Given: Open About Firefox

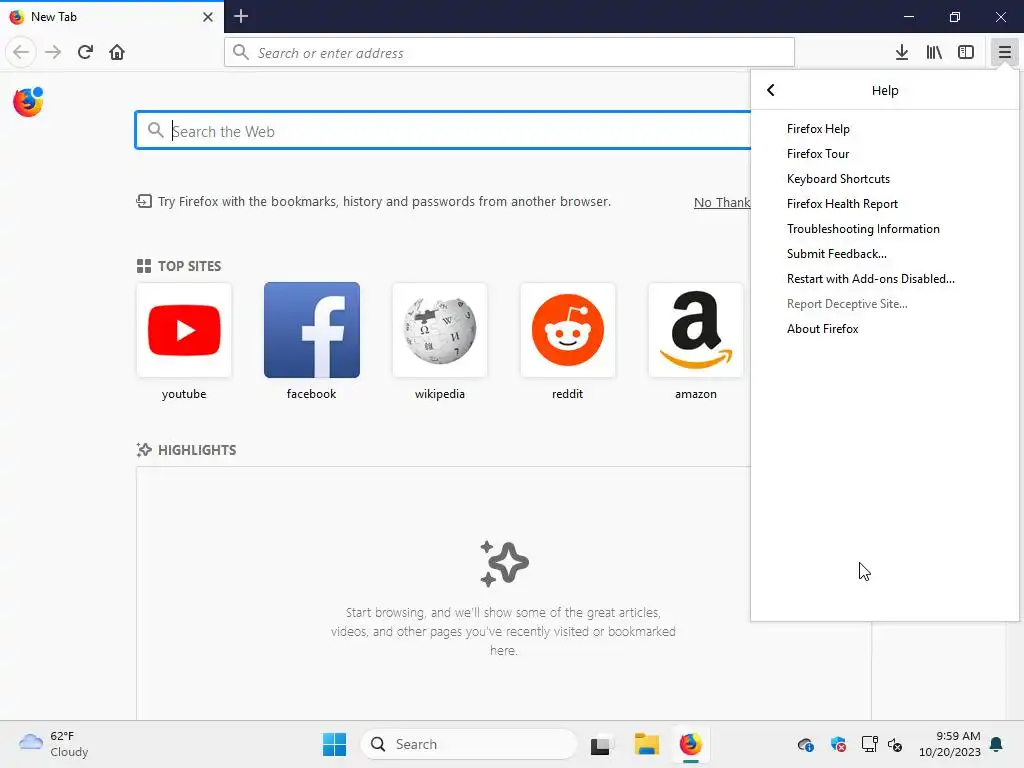Looking at the screenshot, I should tap(884, 329).
